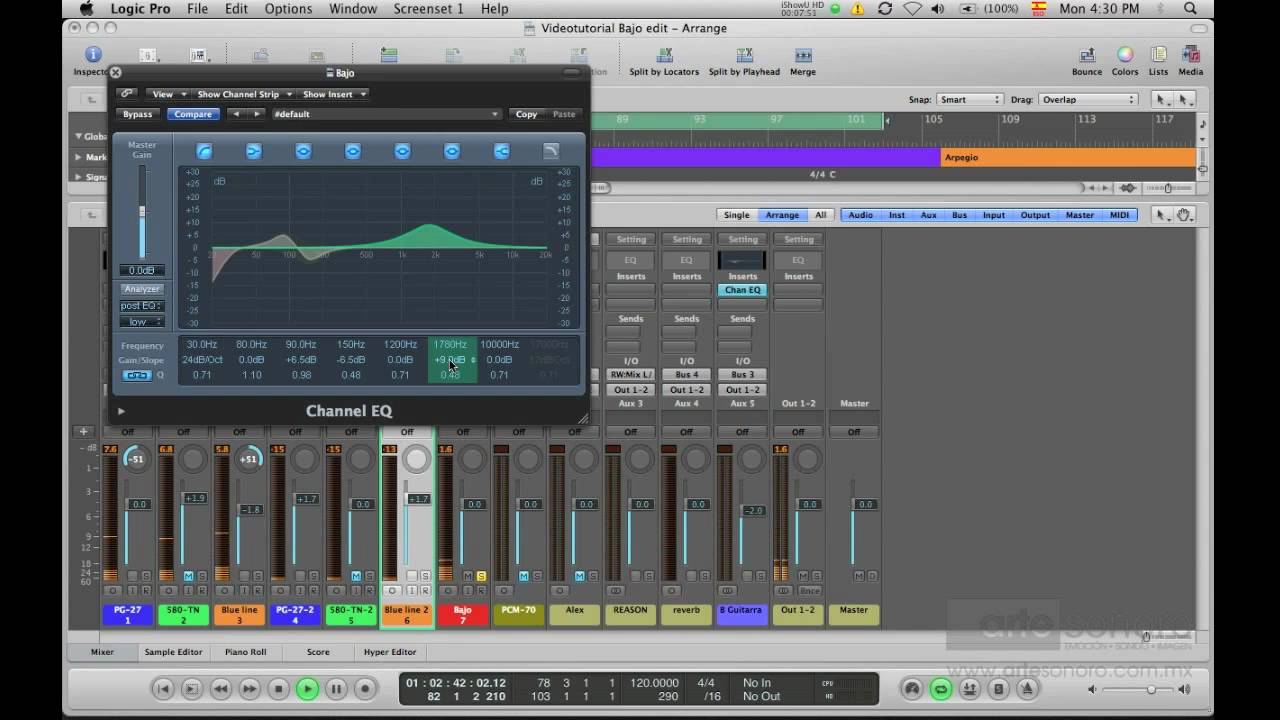Click the Copy button in Channel EQ
Screen dimensions: 1280x720
(x=526, y=114)
